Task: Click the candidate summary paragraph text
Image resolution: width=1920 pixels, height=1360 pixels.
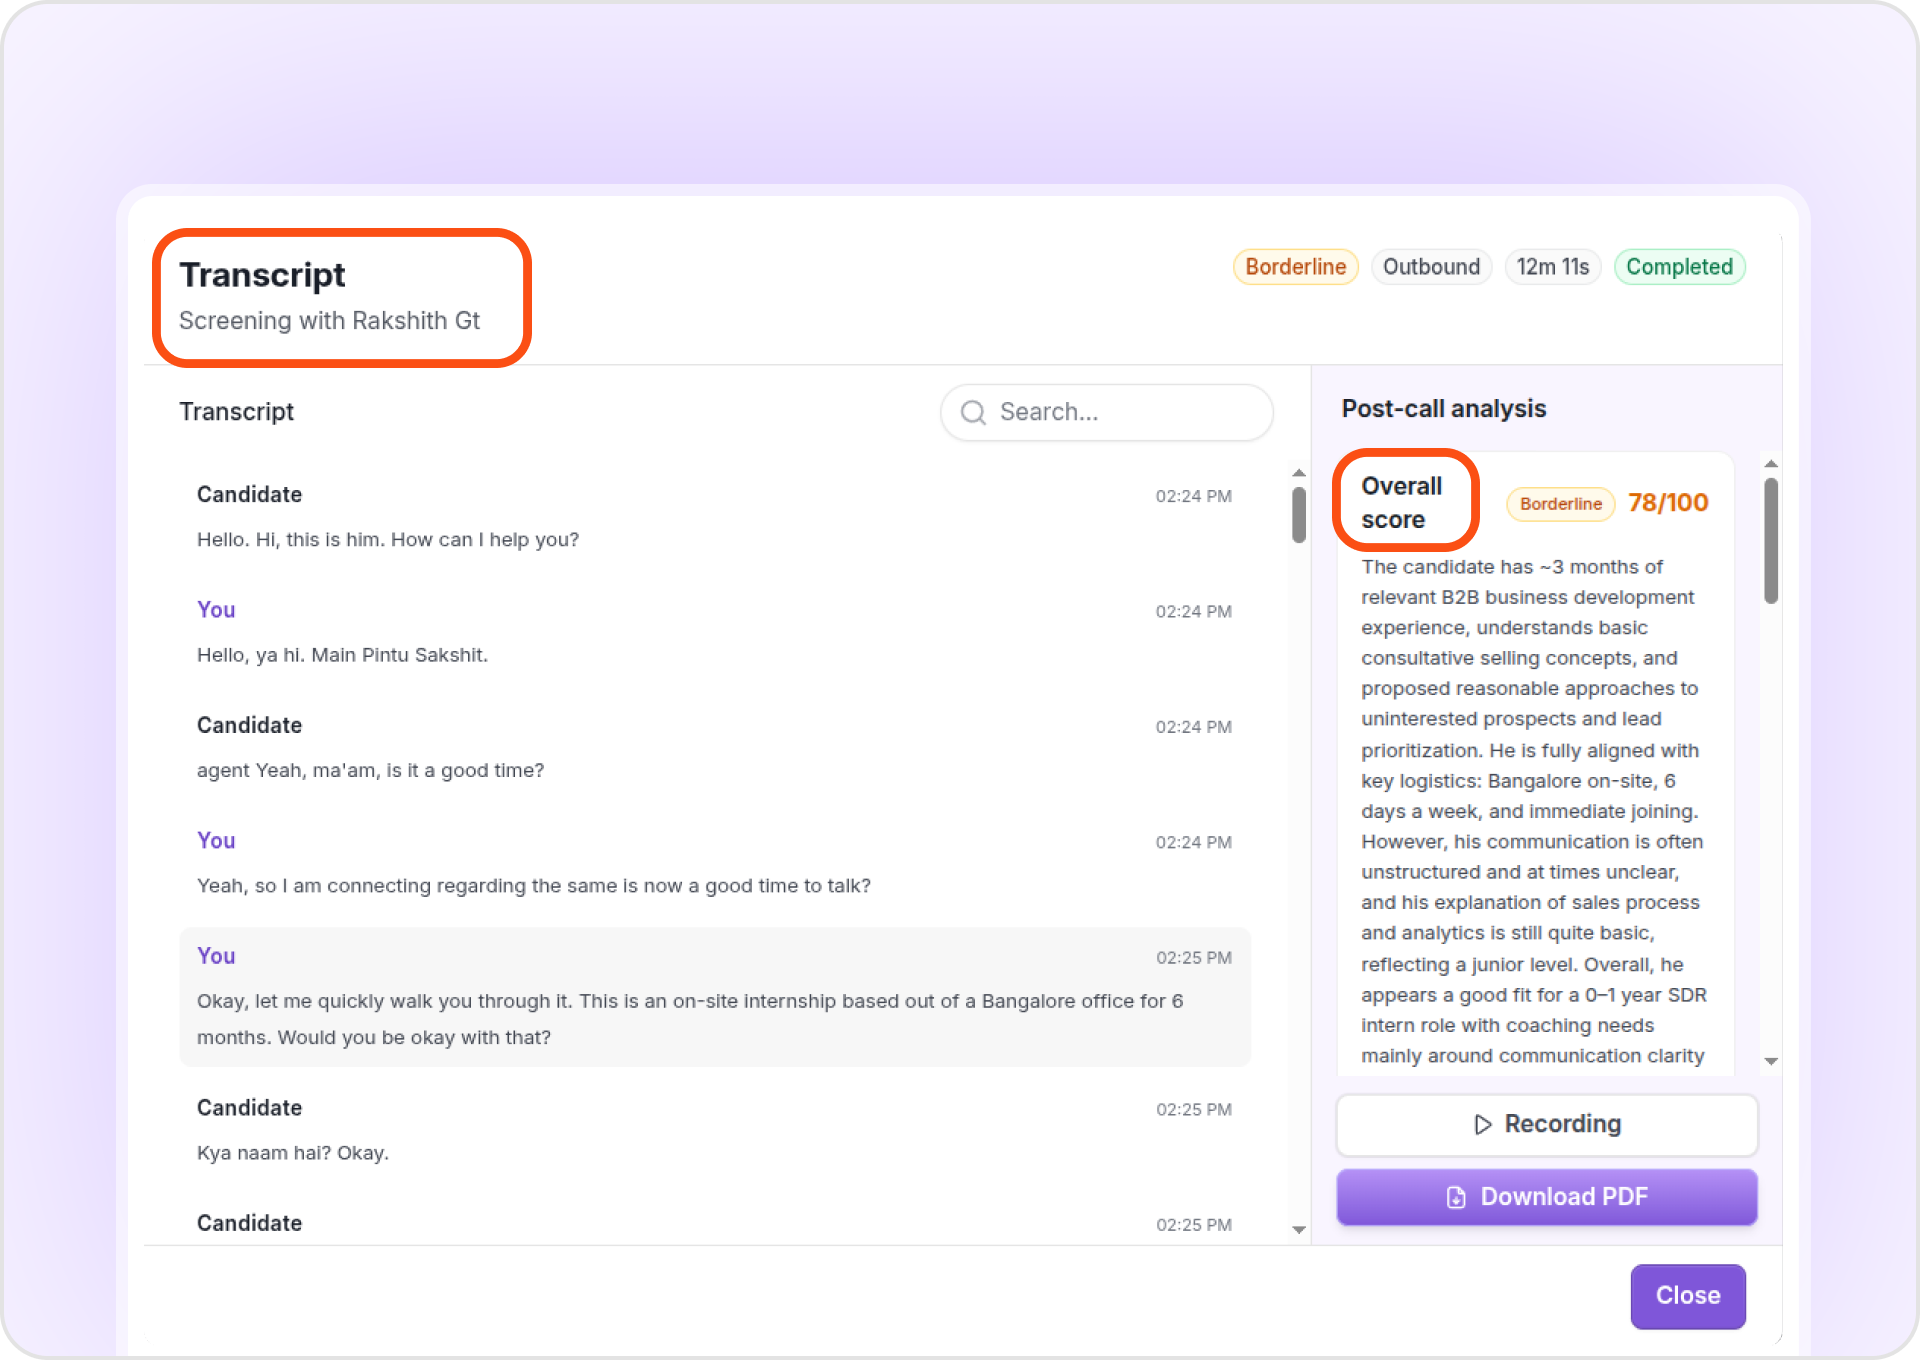Action: 1534,811
